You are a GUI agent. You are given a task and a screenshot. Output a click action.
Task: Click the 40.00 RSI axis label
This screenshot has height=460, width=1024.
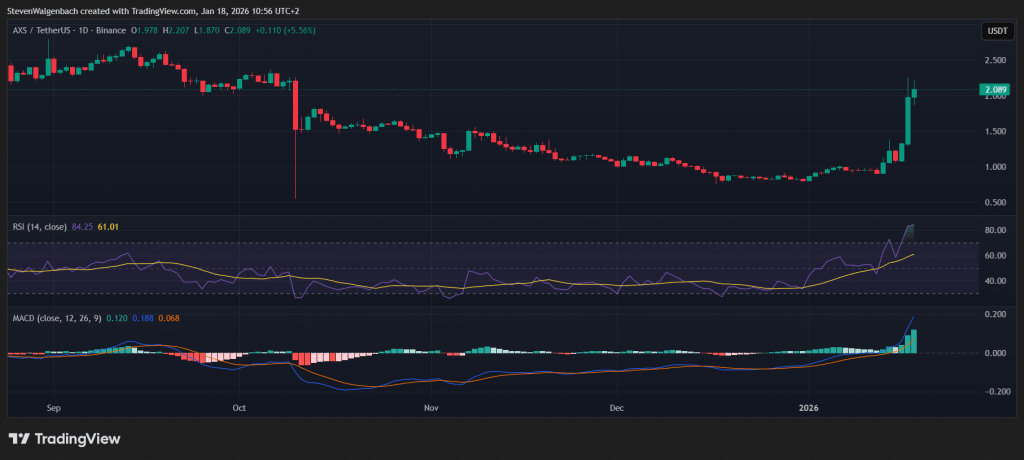pos(997,282)
